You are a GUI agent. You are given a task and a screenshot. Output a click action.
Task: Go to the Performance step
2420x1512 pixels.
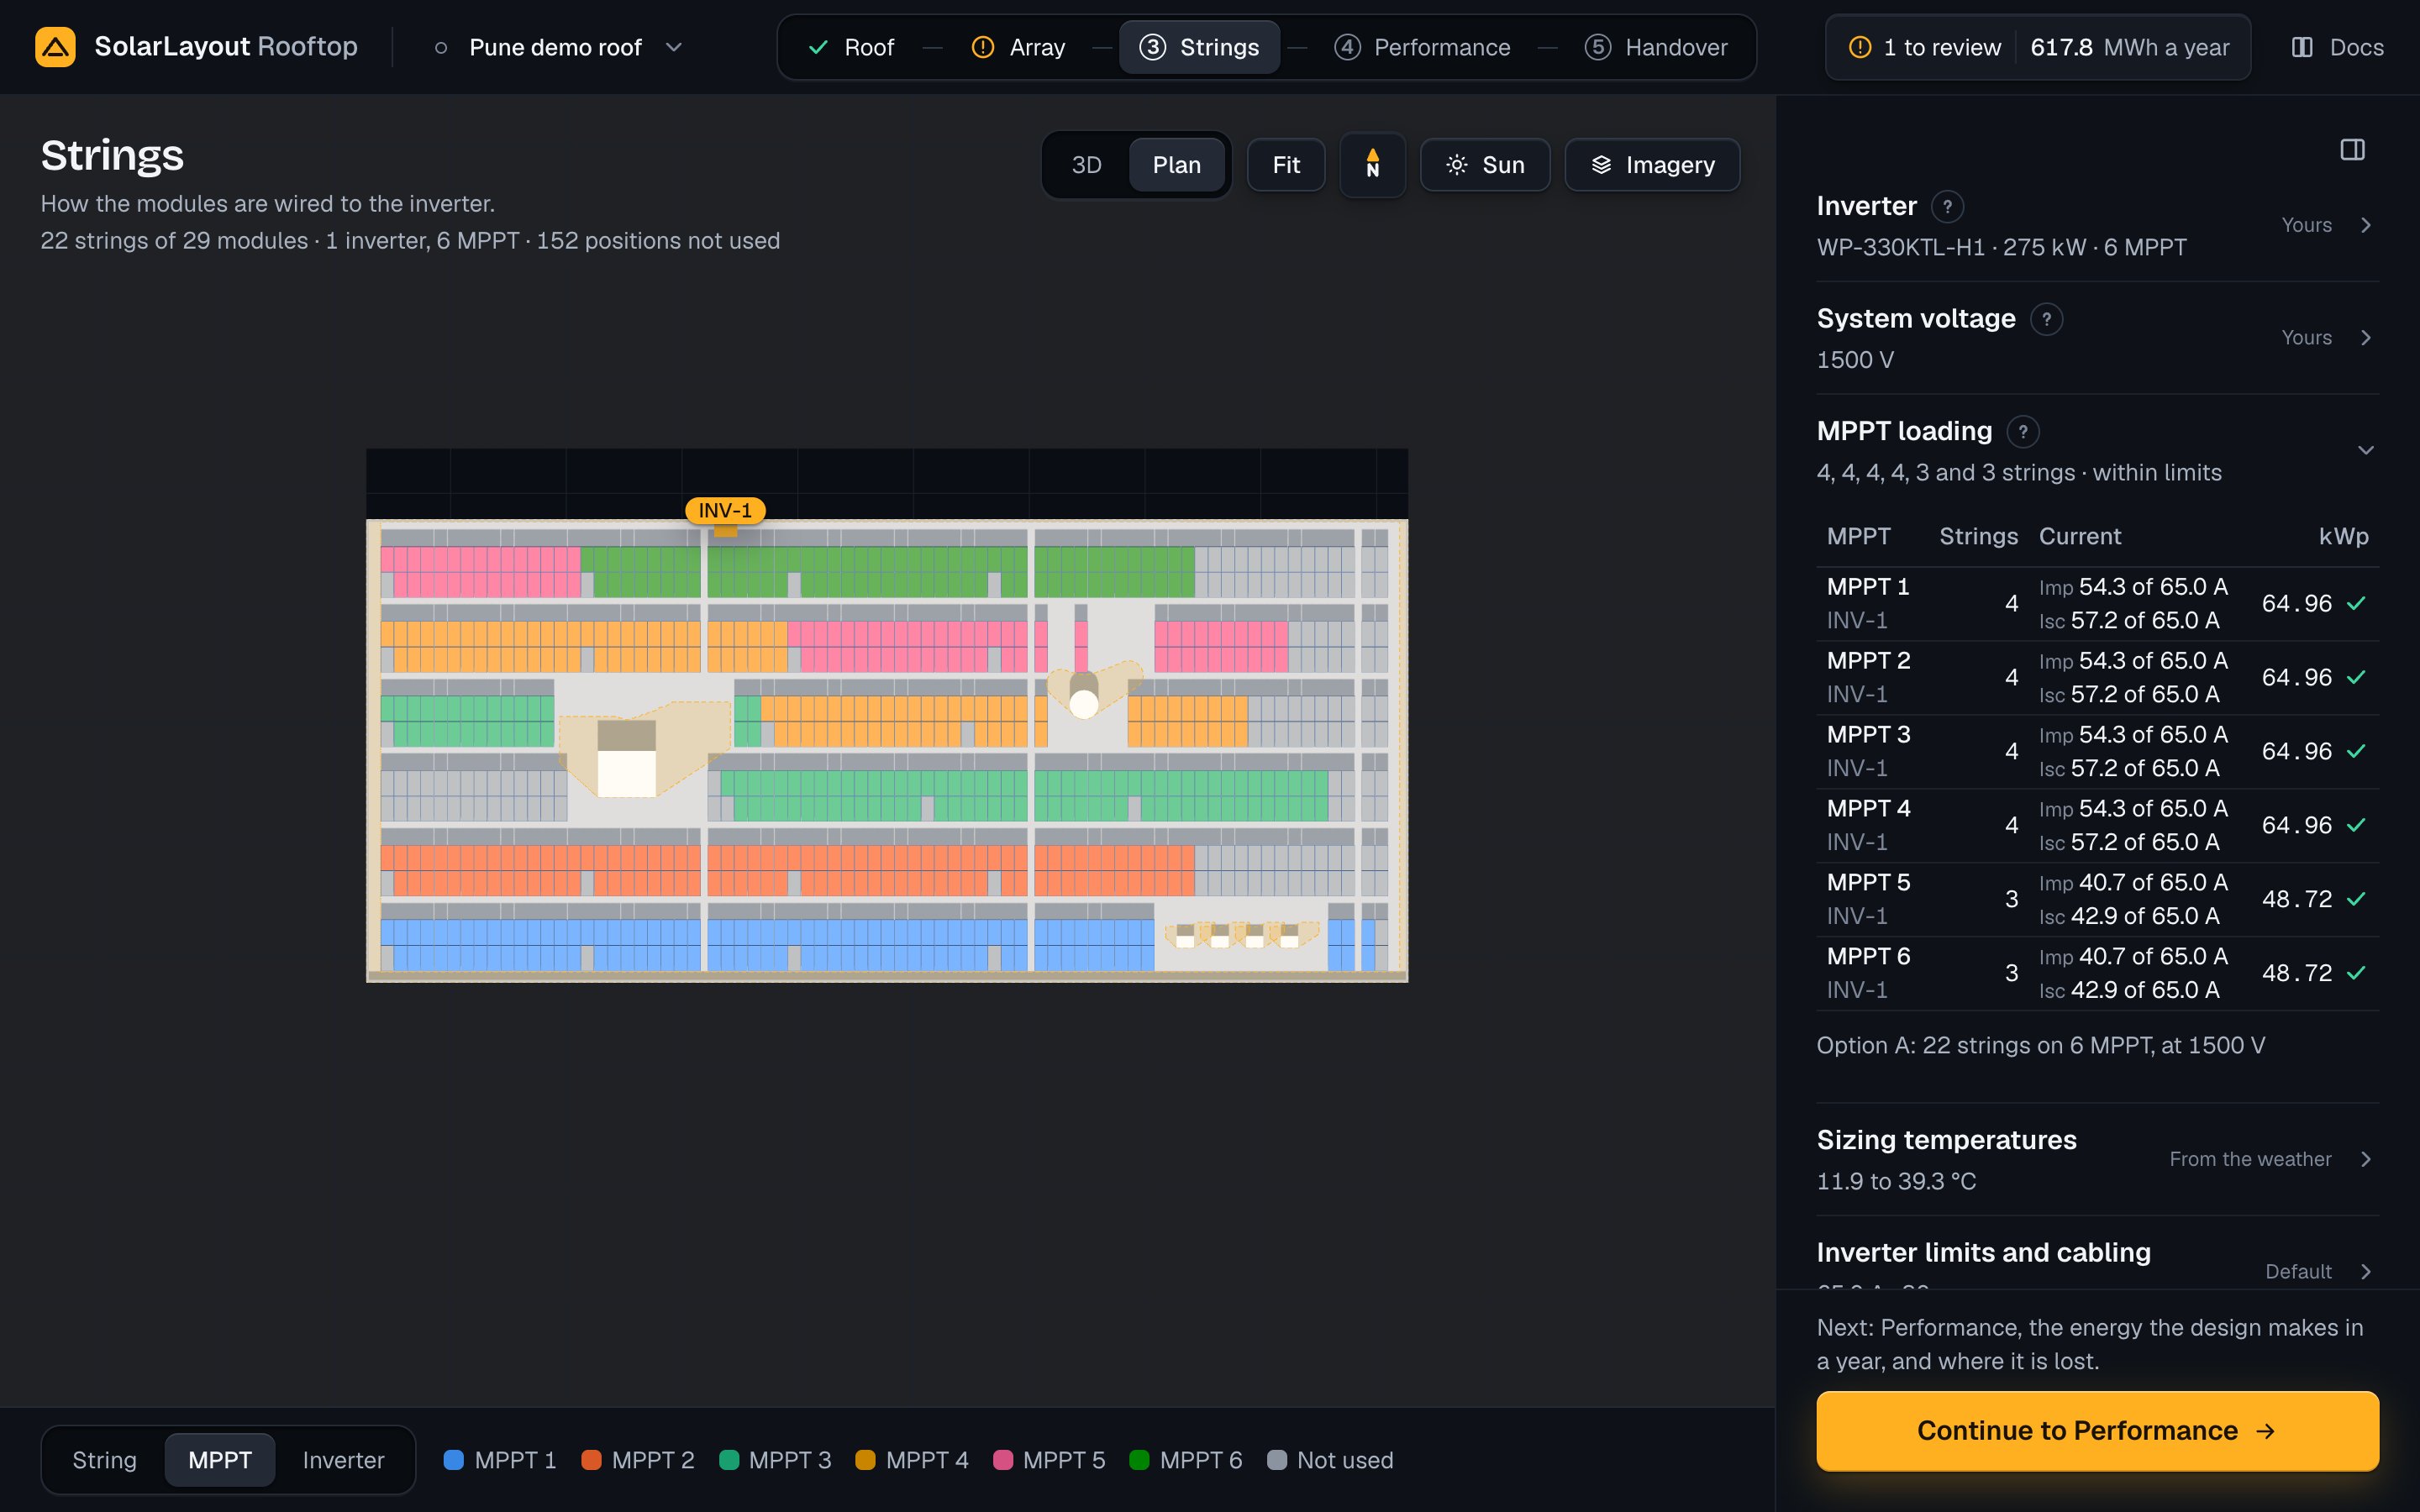pos(1421,47)
